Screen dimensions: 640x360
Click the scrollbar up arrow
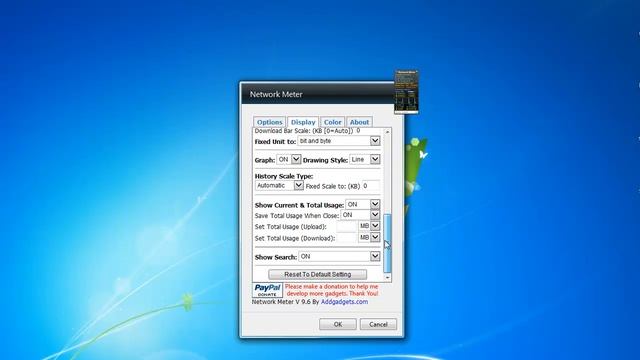(387, 132)
